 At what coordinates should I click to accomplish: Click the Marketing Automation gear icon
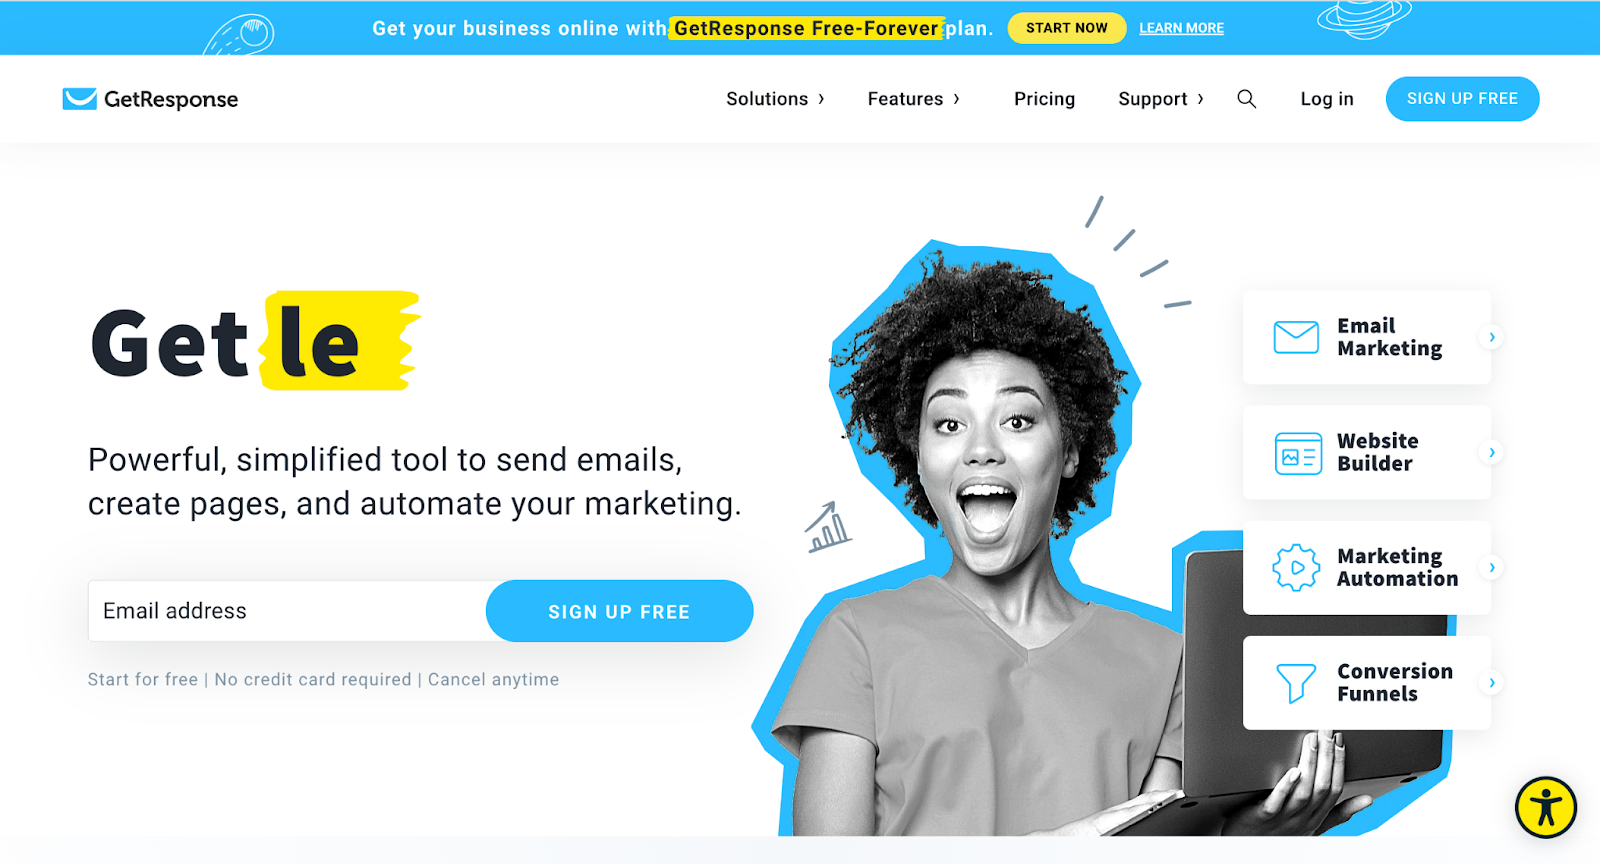point(1296,567)
